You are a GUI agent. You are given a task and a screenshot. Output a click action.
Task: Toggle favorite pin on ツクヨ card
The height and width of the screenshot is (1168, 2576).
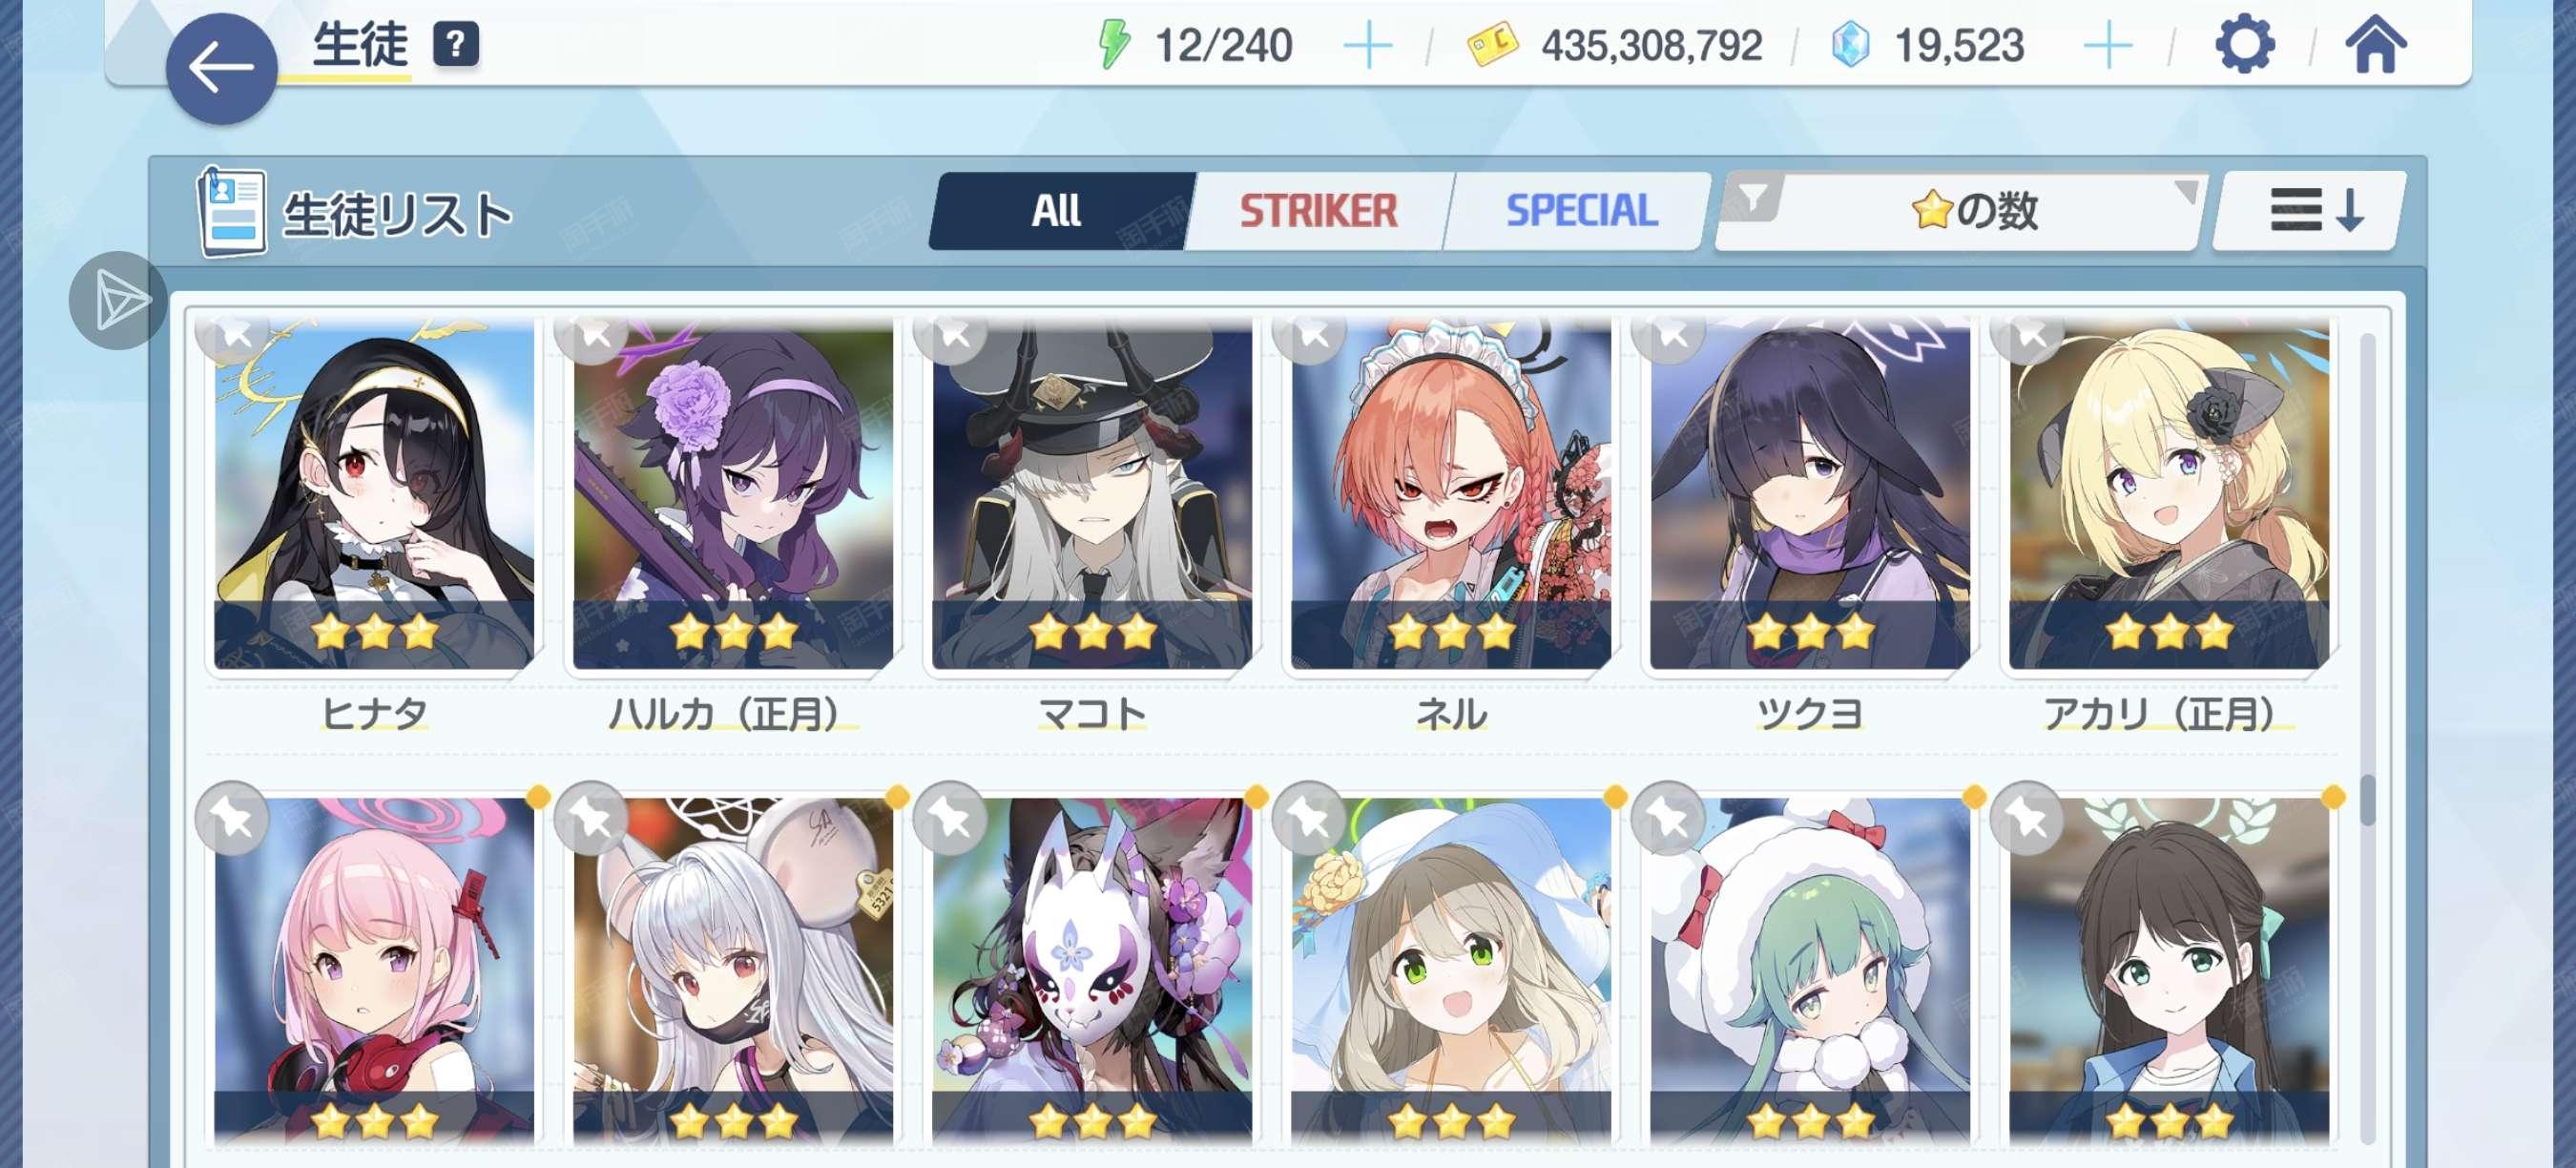click(x=1668, y=334)
